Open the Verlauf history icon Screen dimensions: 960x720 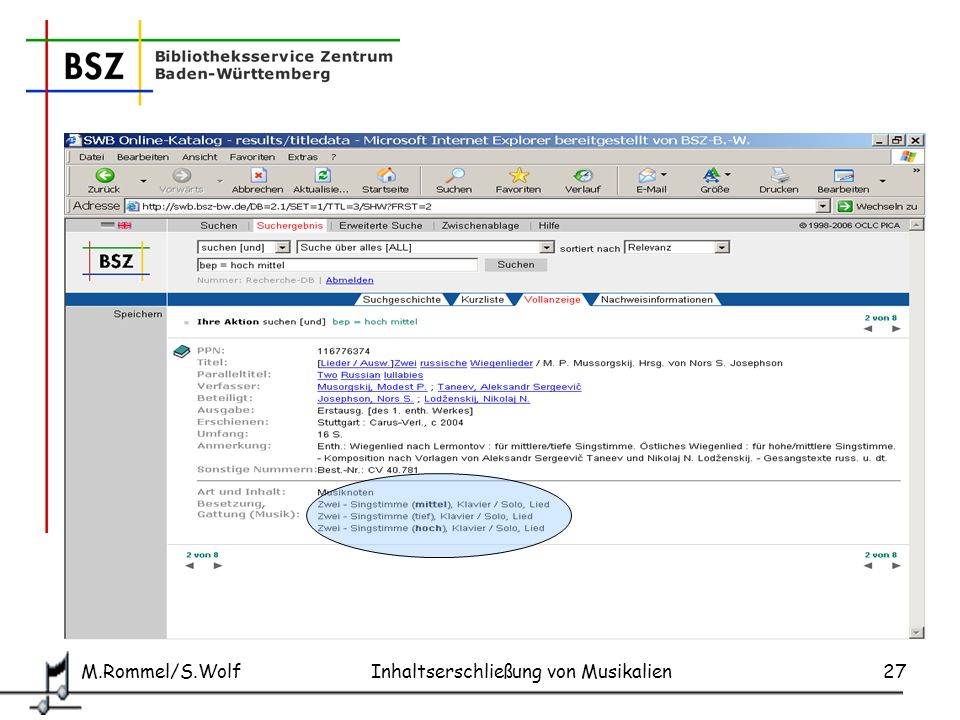tap(583, 176)
